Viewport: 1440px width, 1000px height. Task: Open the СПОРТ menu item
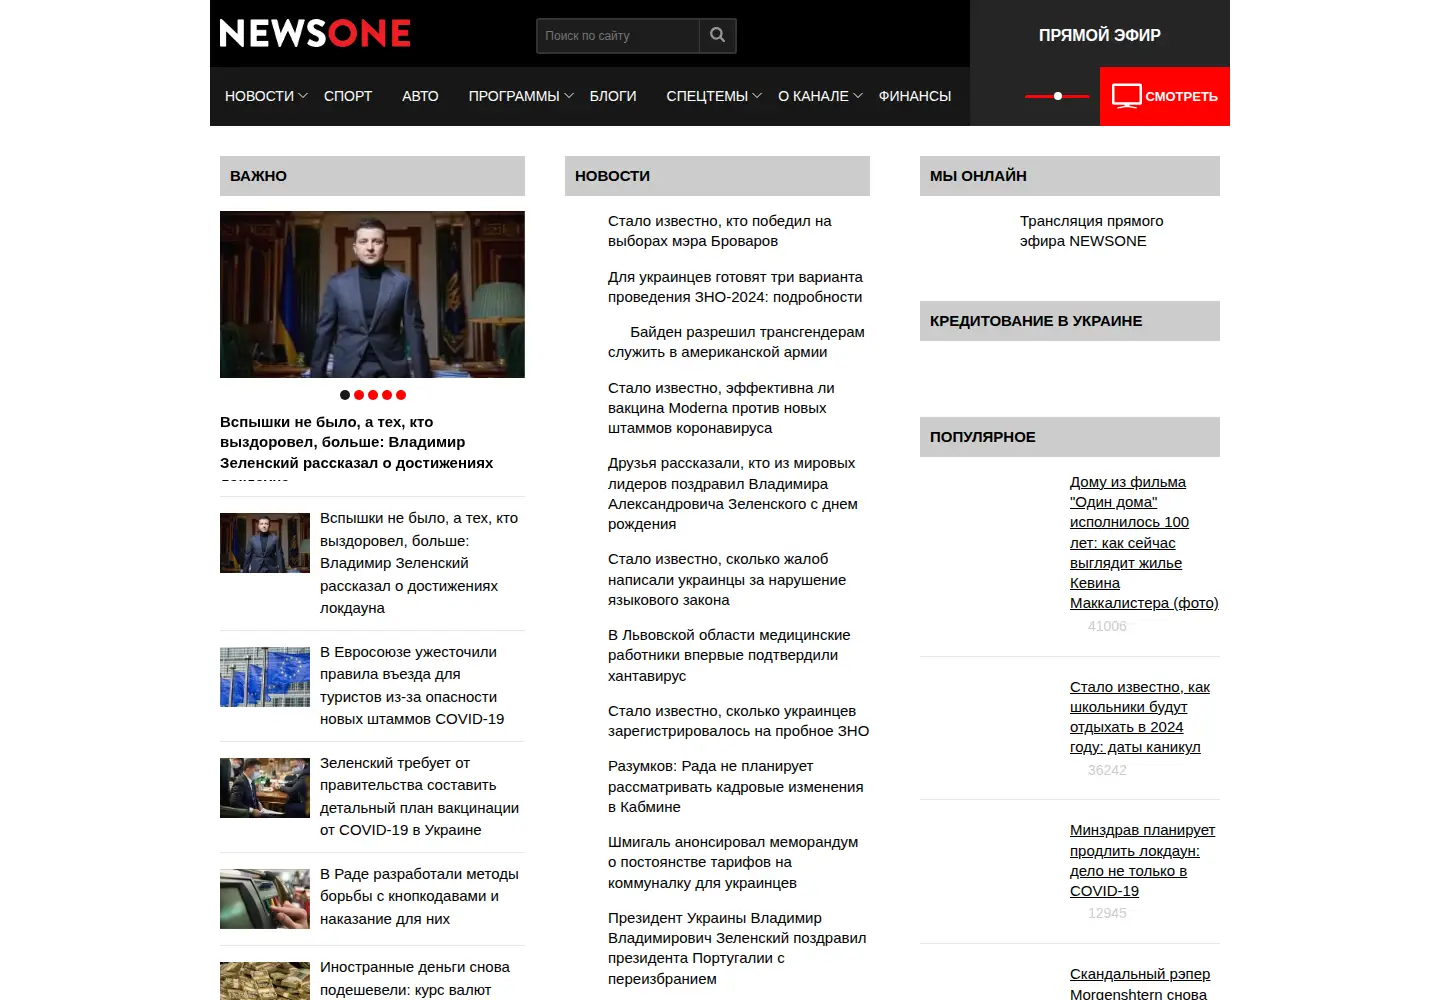tap(348, 96)
